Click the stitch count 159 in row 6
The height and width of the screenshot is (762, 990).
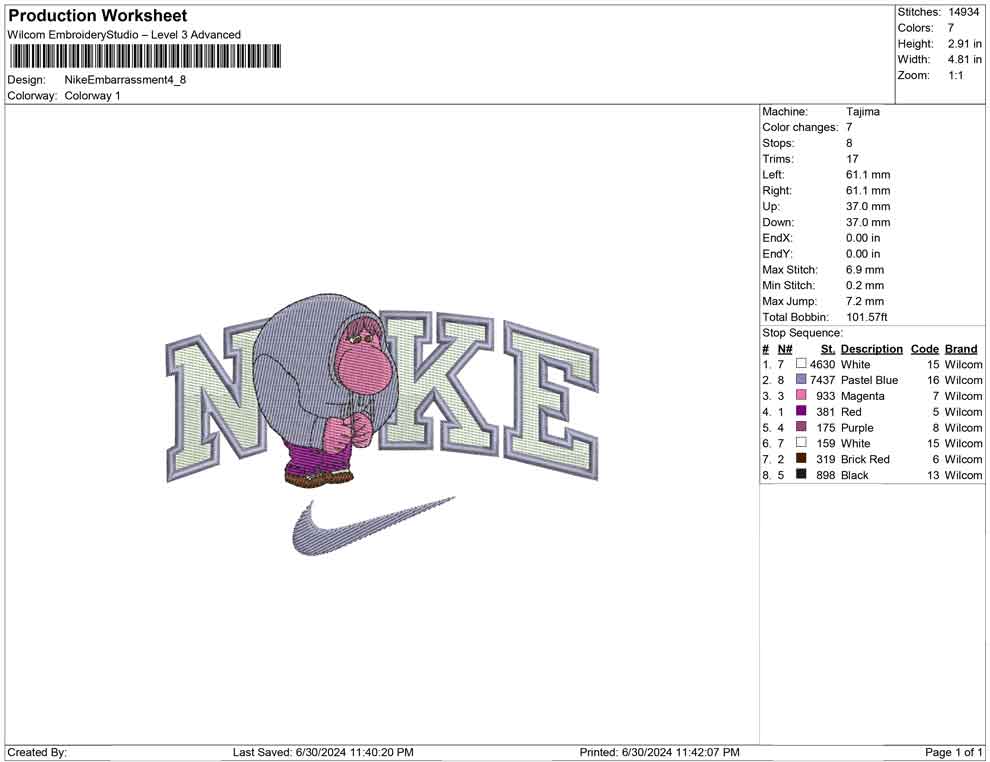click(825, 443)
